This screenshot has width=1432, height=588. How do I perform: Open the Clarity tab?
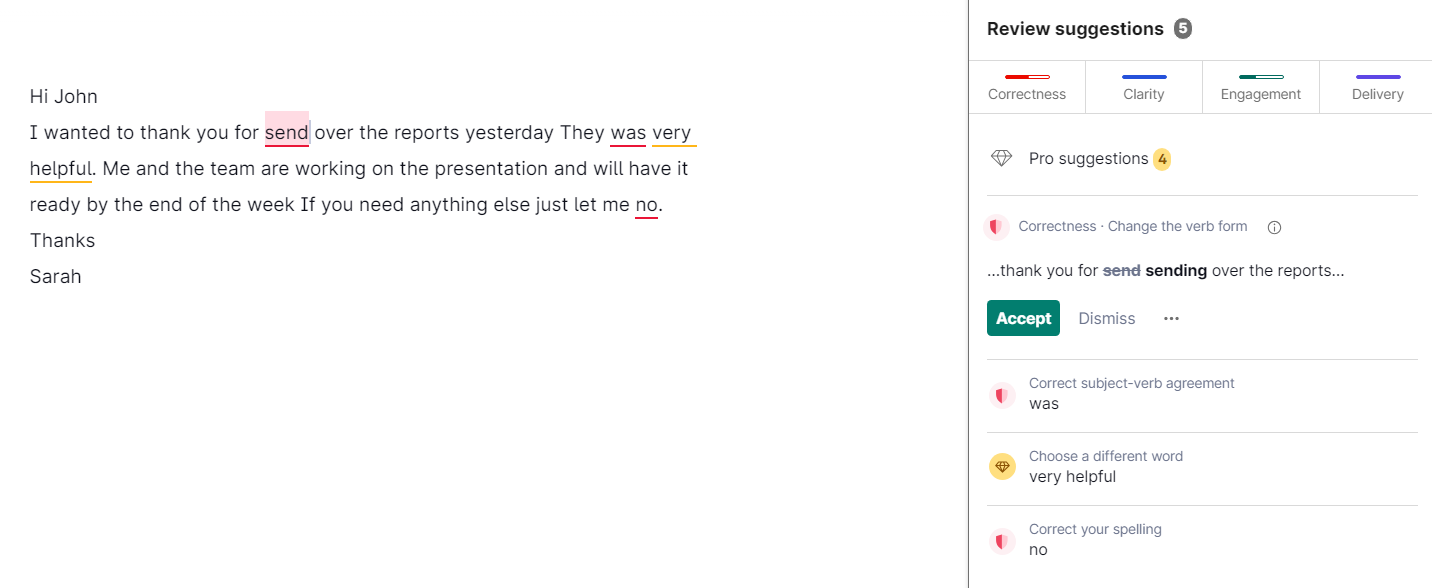[1144, 87]
